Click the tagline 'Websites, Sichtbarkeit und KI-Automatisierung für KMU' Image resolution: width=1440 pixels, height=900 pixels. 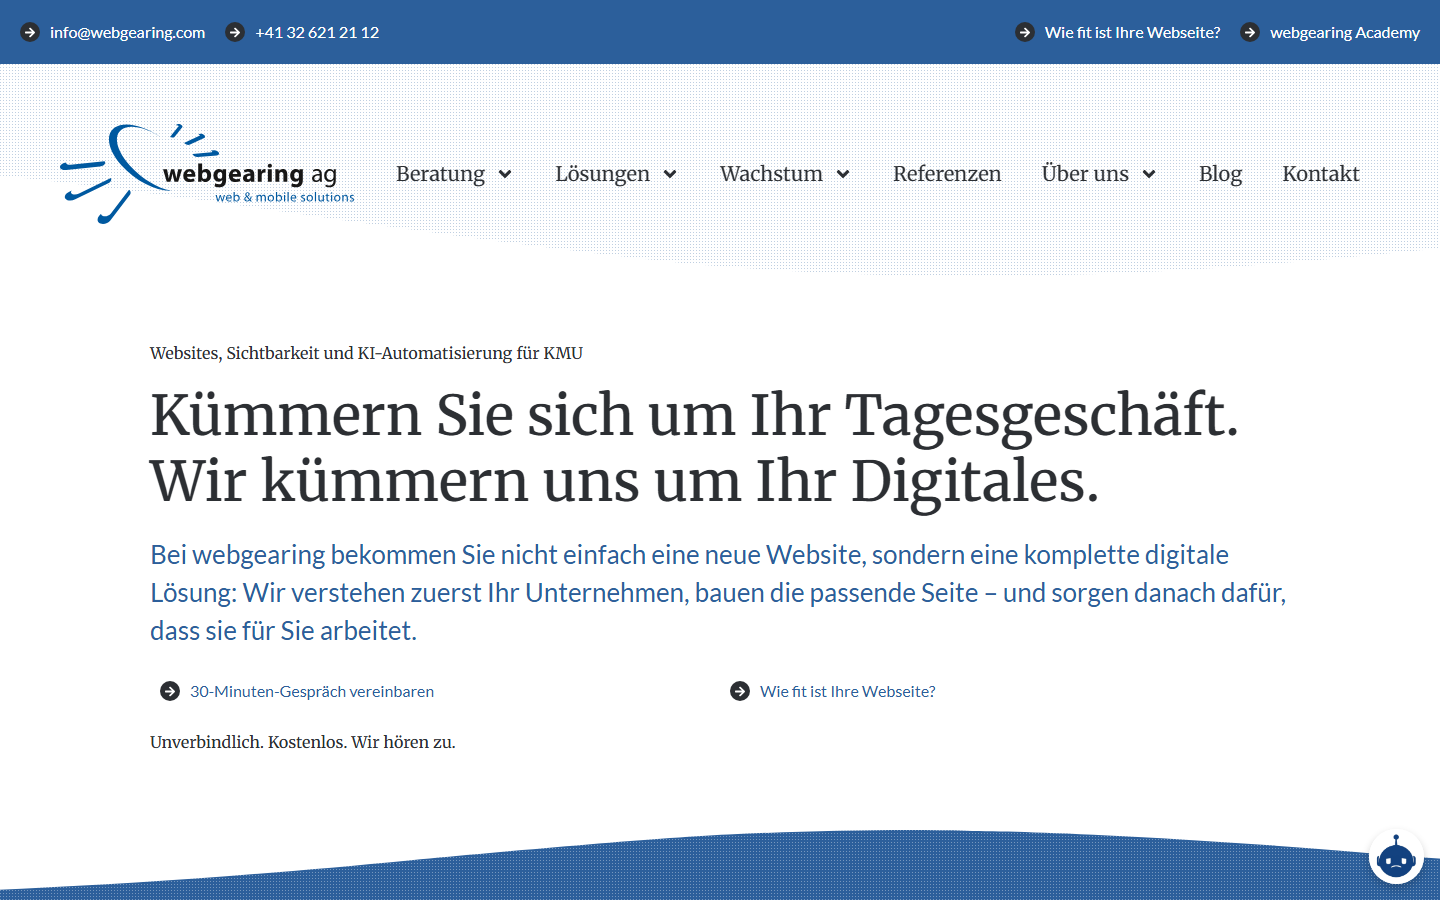coord(366,353)
